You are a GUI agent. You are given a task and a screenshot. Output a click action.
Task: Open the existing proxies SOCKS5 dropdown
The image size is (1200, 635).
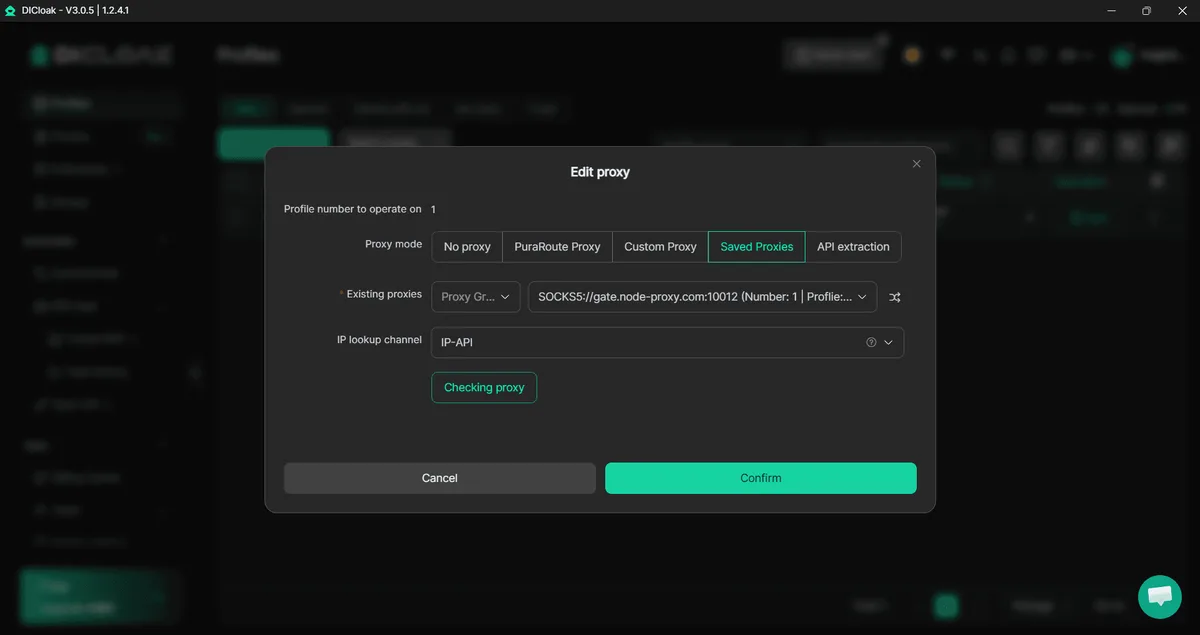coord(703,297)
